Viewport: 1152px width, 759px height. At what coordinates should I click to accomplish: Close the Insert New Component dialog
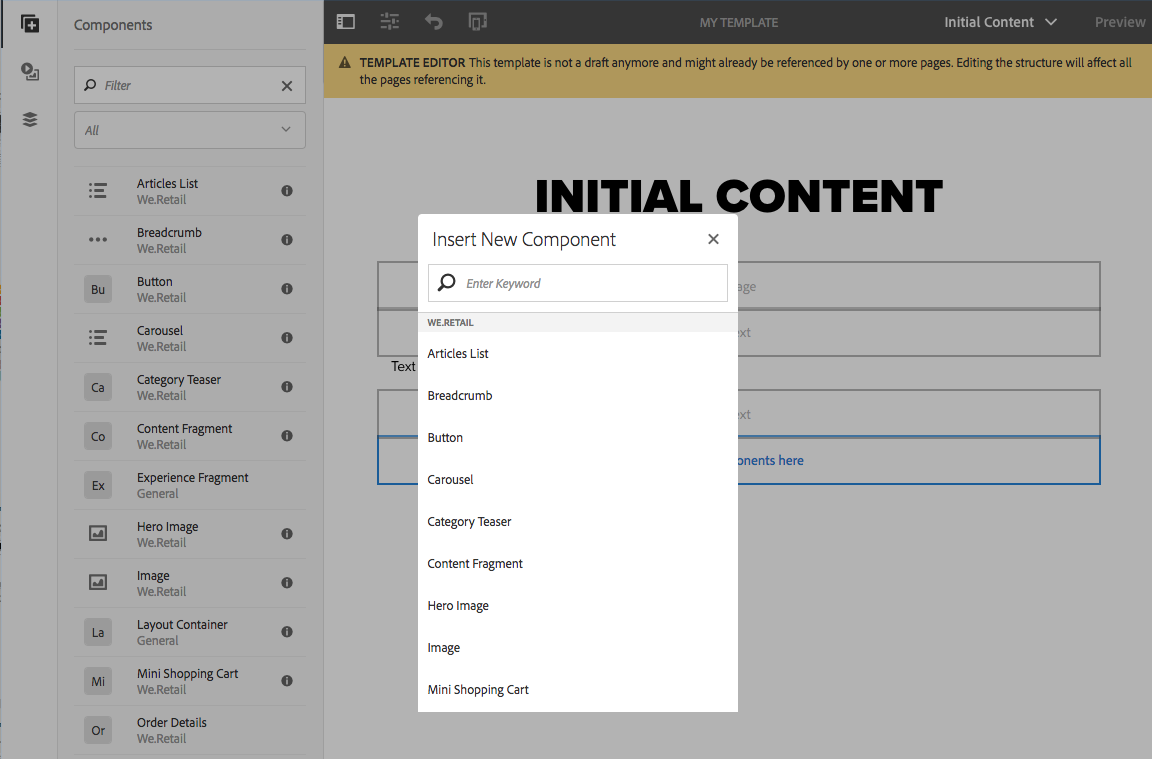[713, 239]
